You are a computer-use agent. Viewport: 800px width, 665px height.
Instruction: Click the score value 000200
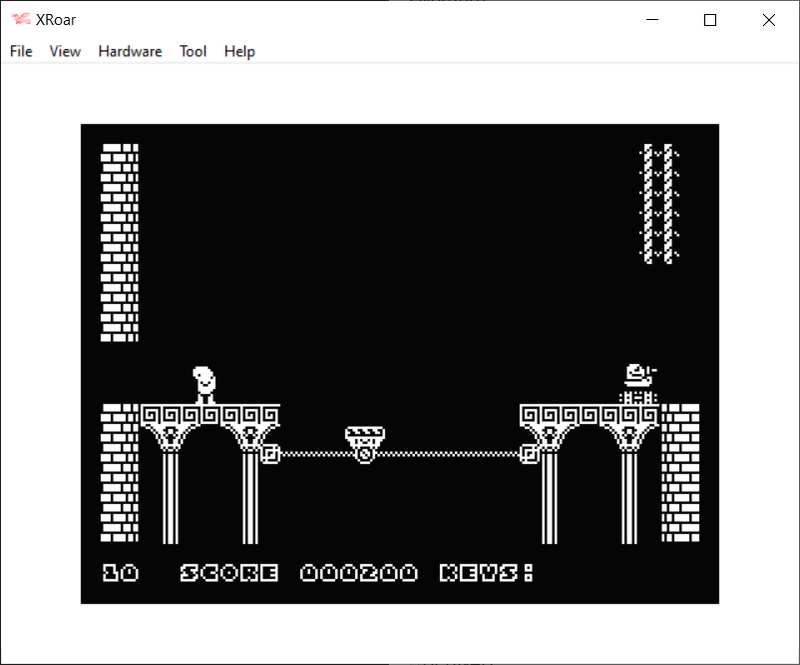[x=359, y=573]
